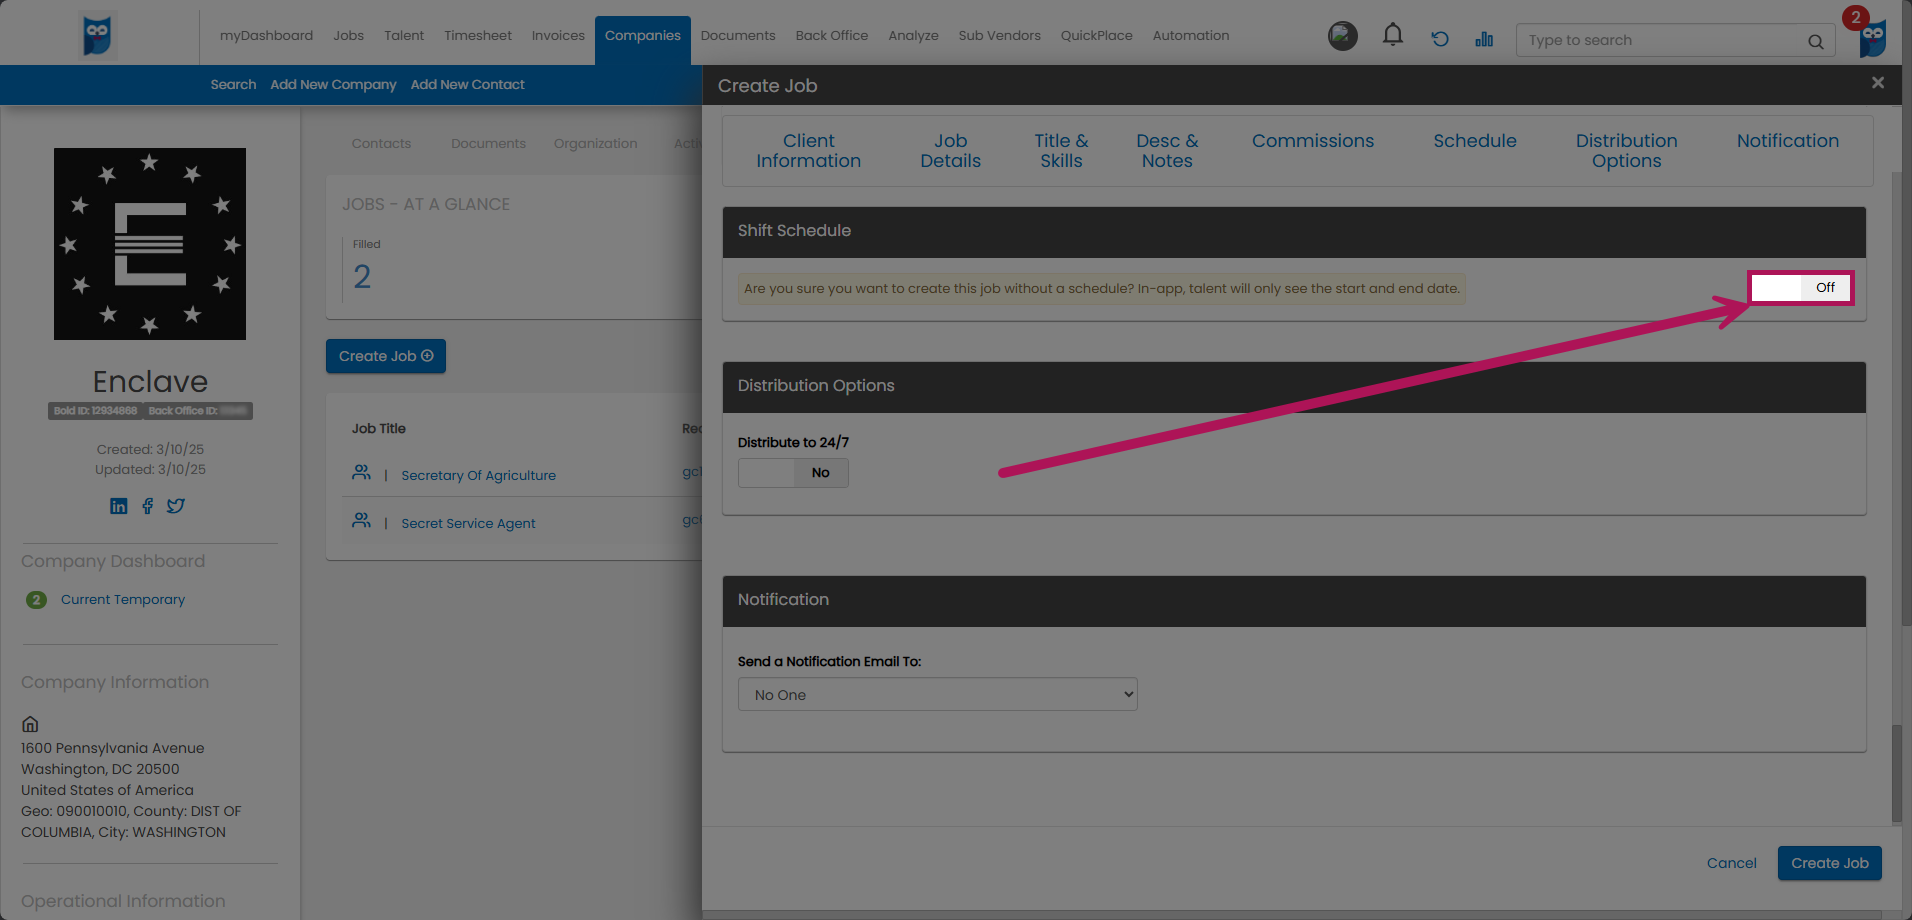Close the Create Job panel

coord(1877,83)
